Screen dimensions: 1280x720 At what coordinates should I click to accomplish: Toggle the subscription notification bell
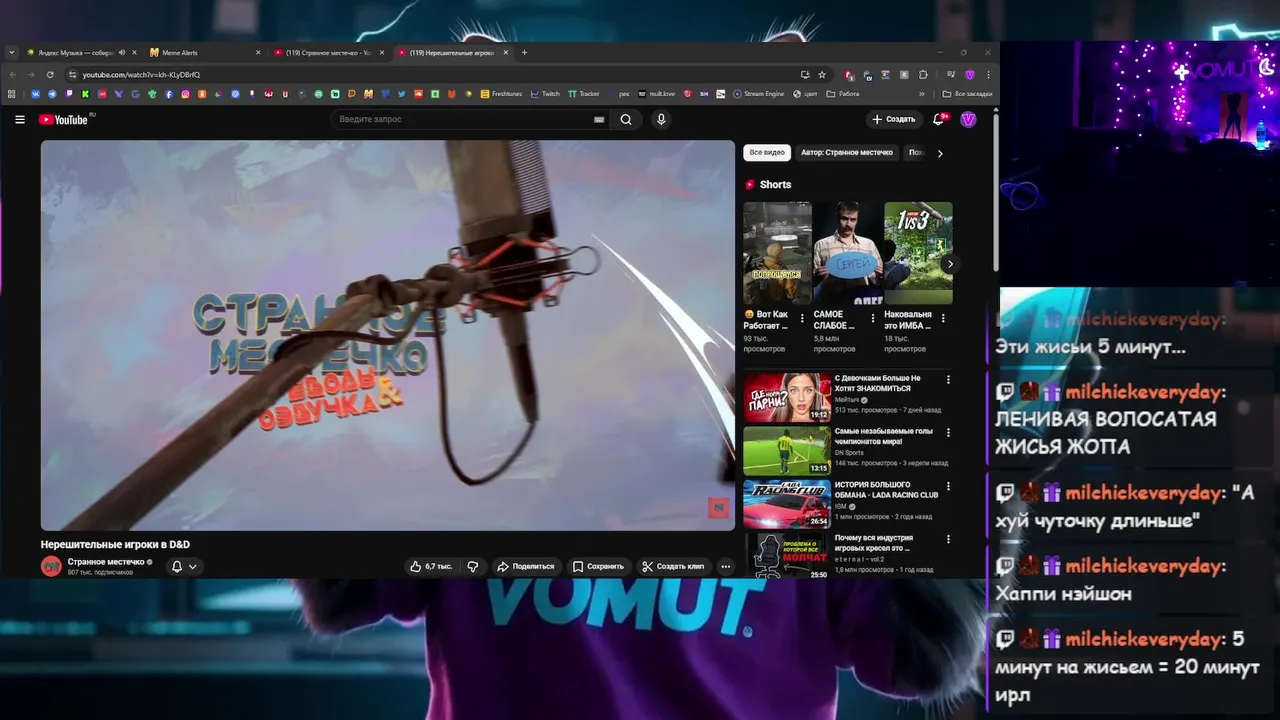[177, 566]
